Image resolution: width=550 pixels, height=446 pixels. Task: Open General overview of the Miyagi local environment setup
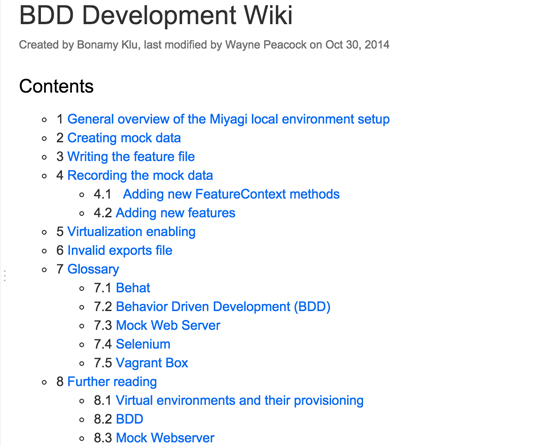pyautogui.click(x=228, y=119)
